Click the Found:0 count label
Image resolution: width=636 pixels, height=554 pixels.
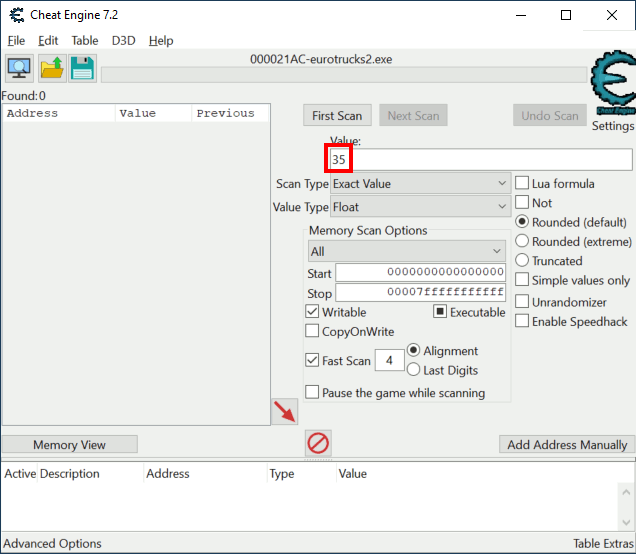coord(24,96)
